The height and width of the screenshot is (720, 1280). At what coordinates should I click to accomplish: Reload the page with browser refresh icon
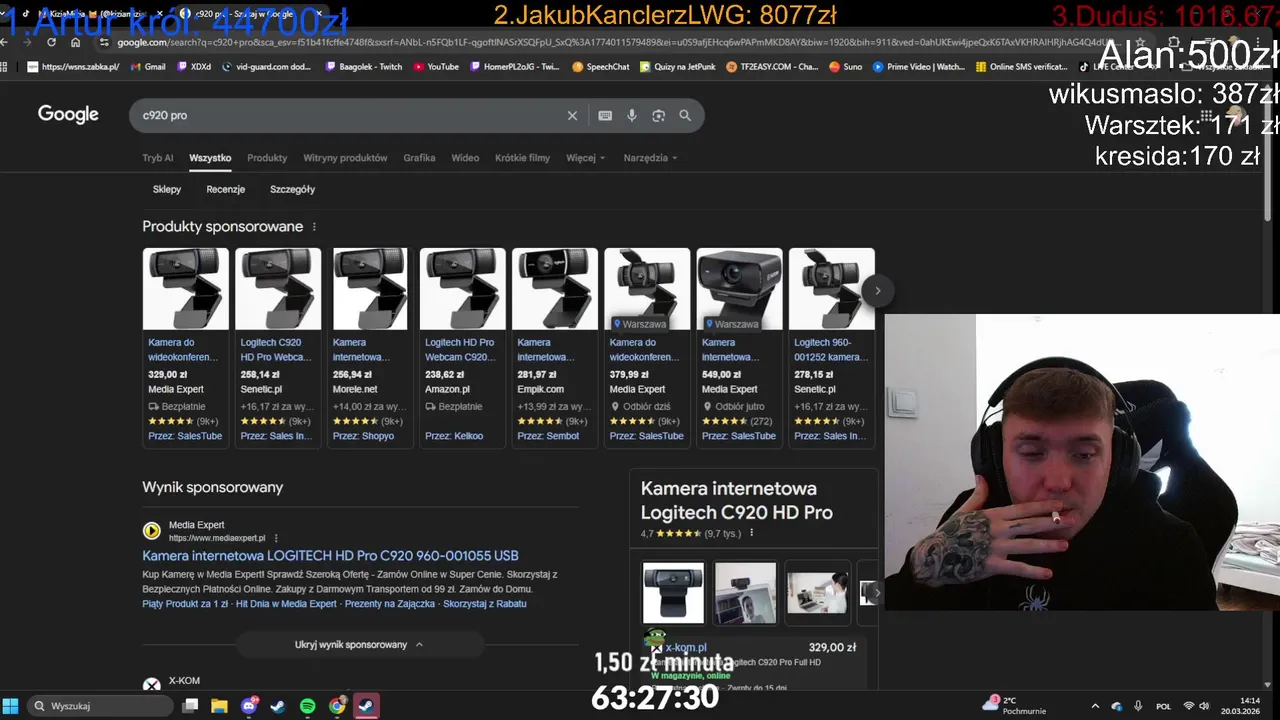[x=51, y=42]
